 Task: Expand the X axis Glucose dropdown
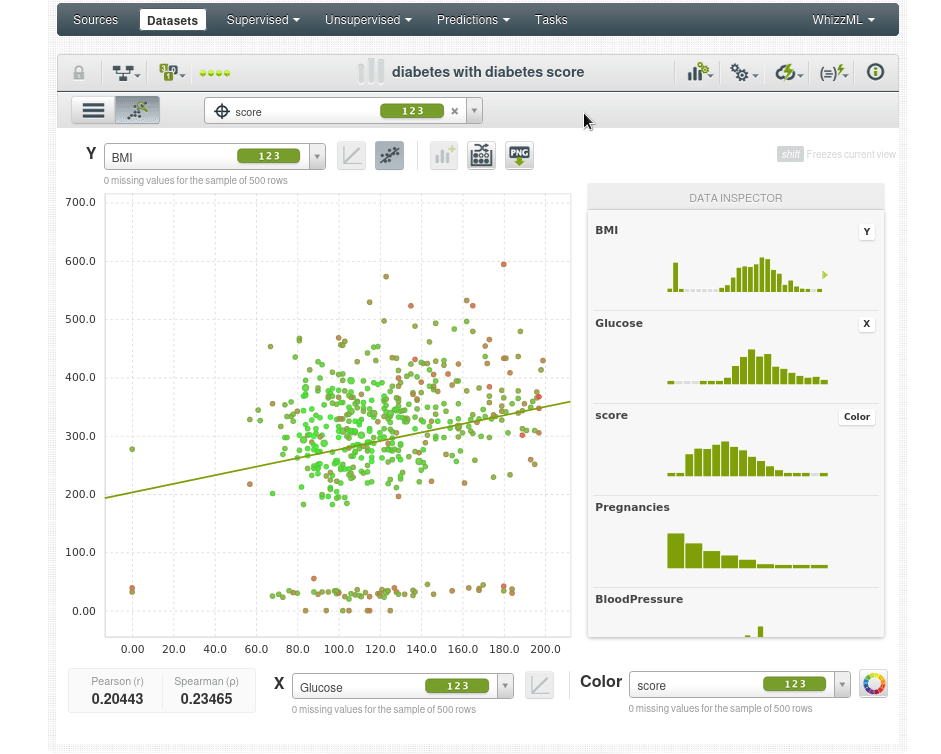(505, 686)
